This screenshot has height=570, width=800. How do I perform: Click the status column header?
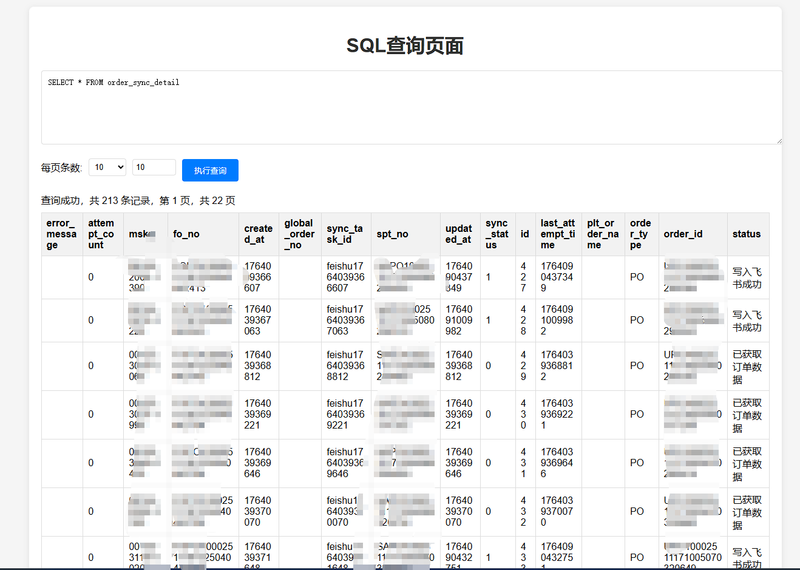[x=747, y=234]
